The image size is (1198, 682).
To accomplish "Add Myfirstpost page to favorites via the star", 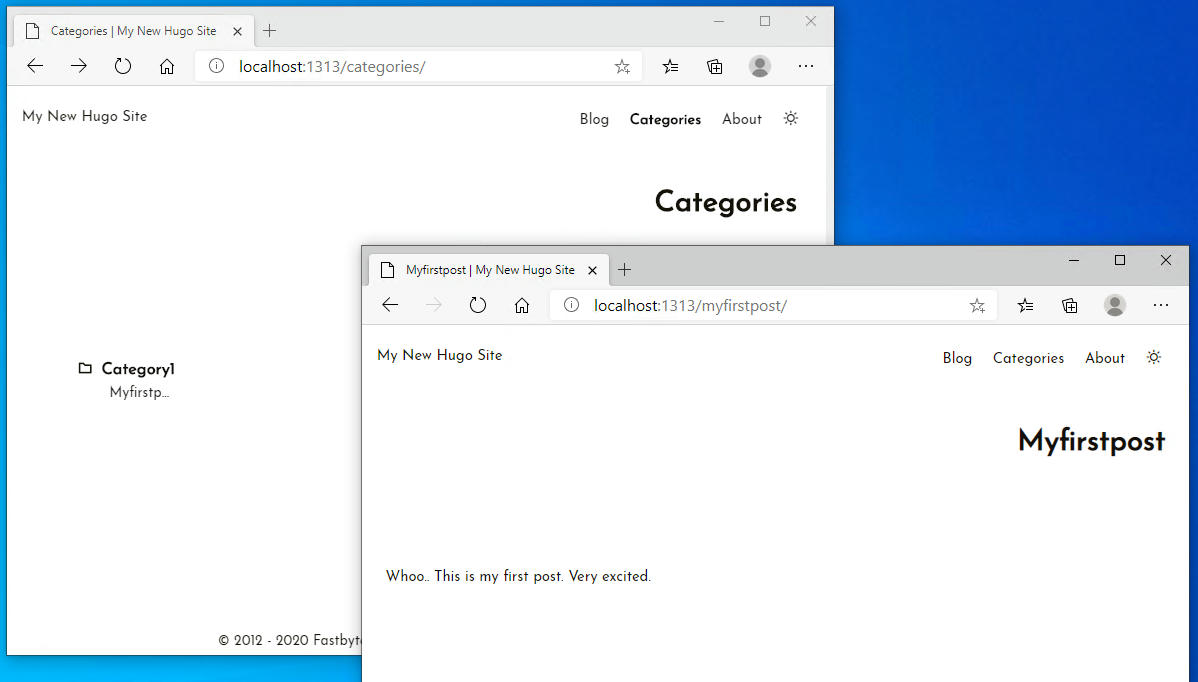I will [x=977, y=305].
